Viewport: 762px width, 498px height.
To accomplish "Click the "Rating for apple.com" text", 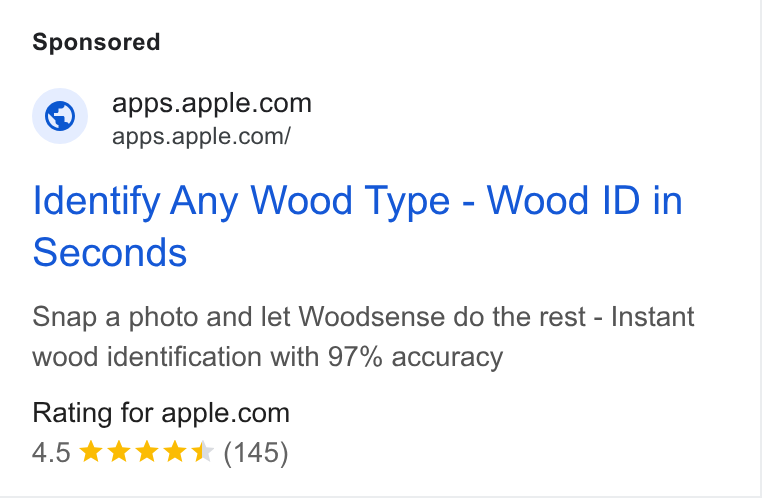I will [x=161, y=413].
